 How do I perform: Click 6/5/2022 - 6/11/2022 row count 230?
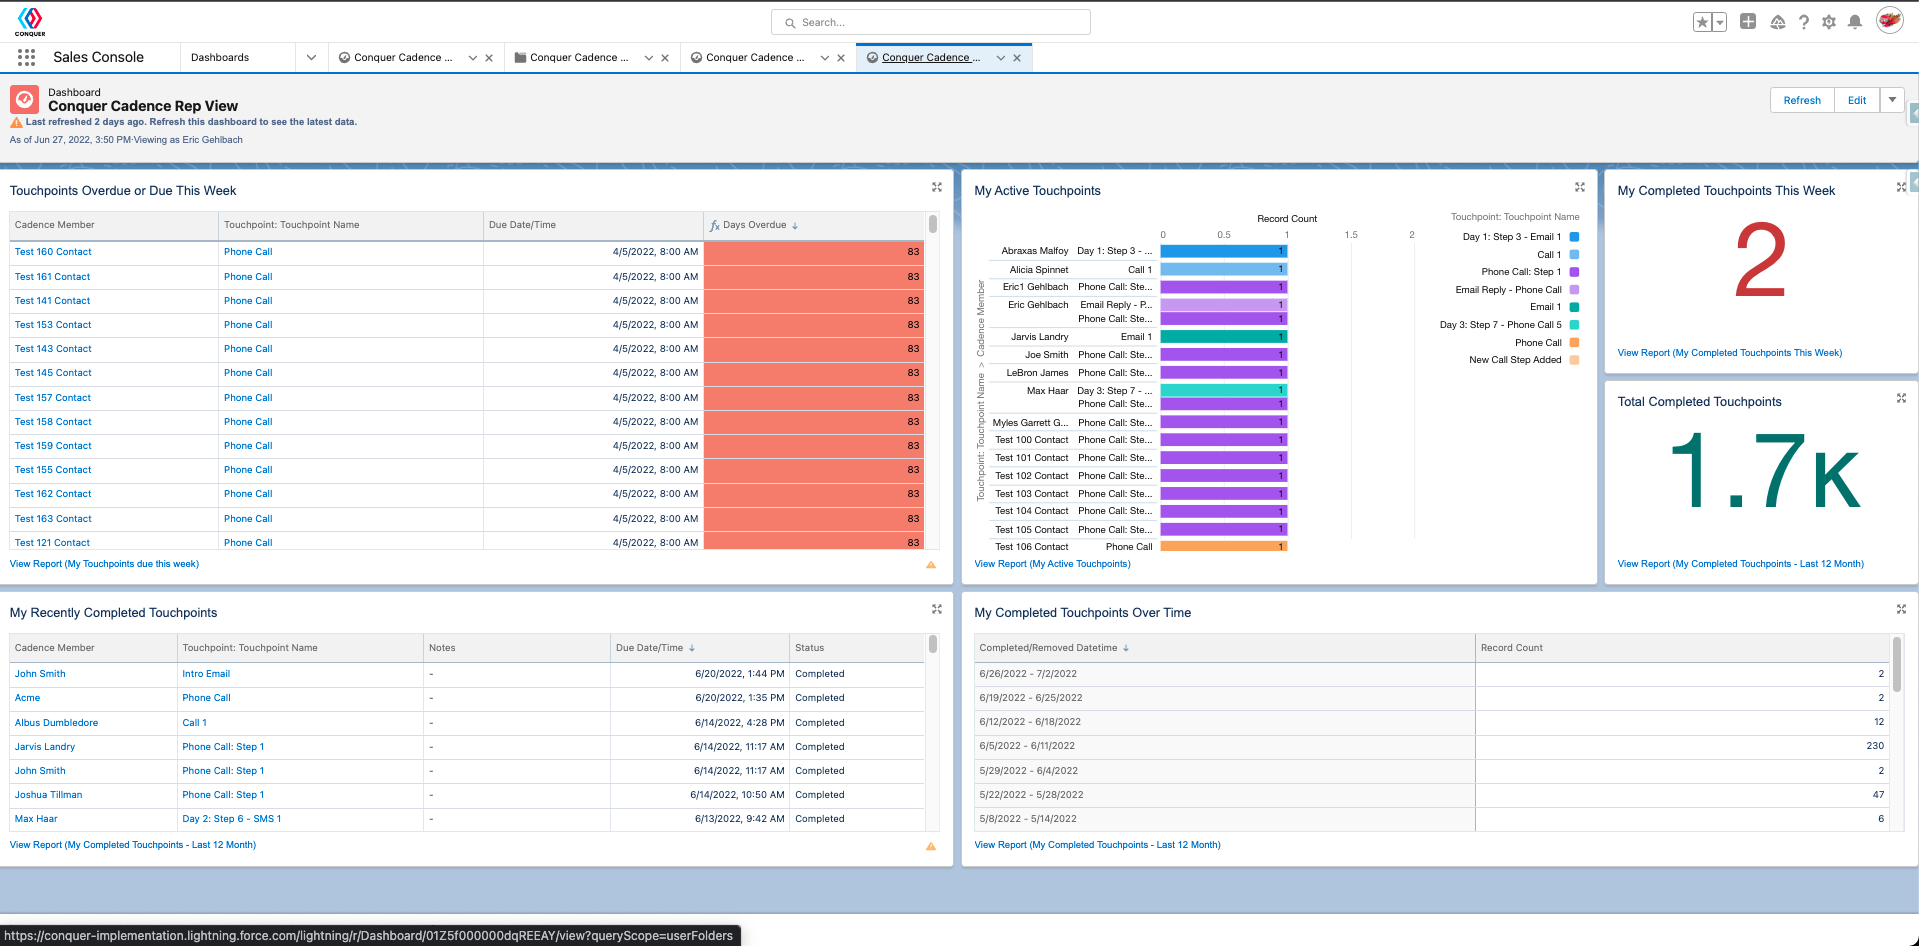[x=1874, y=746]
